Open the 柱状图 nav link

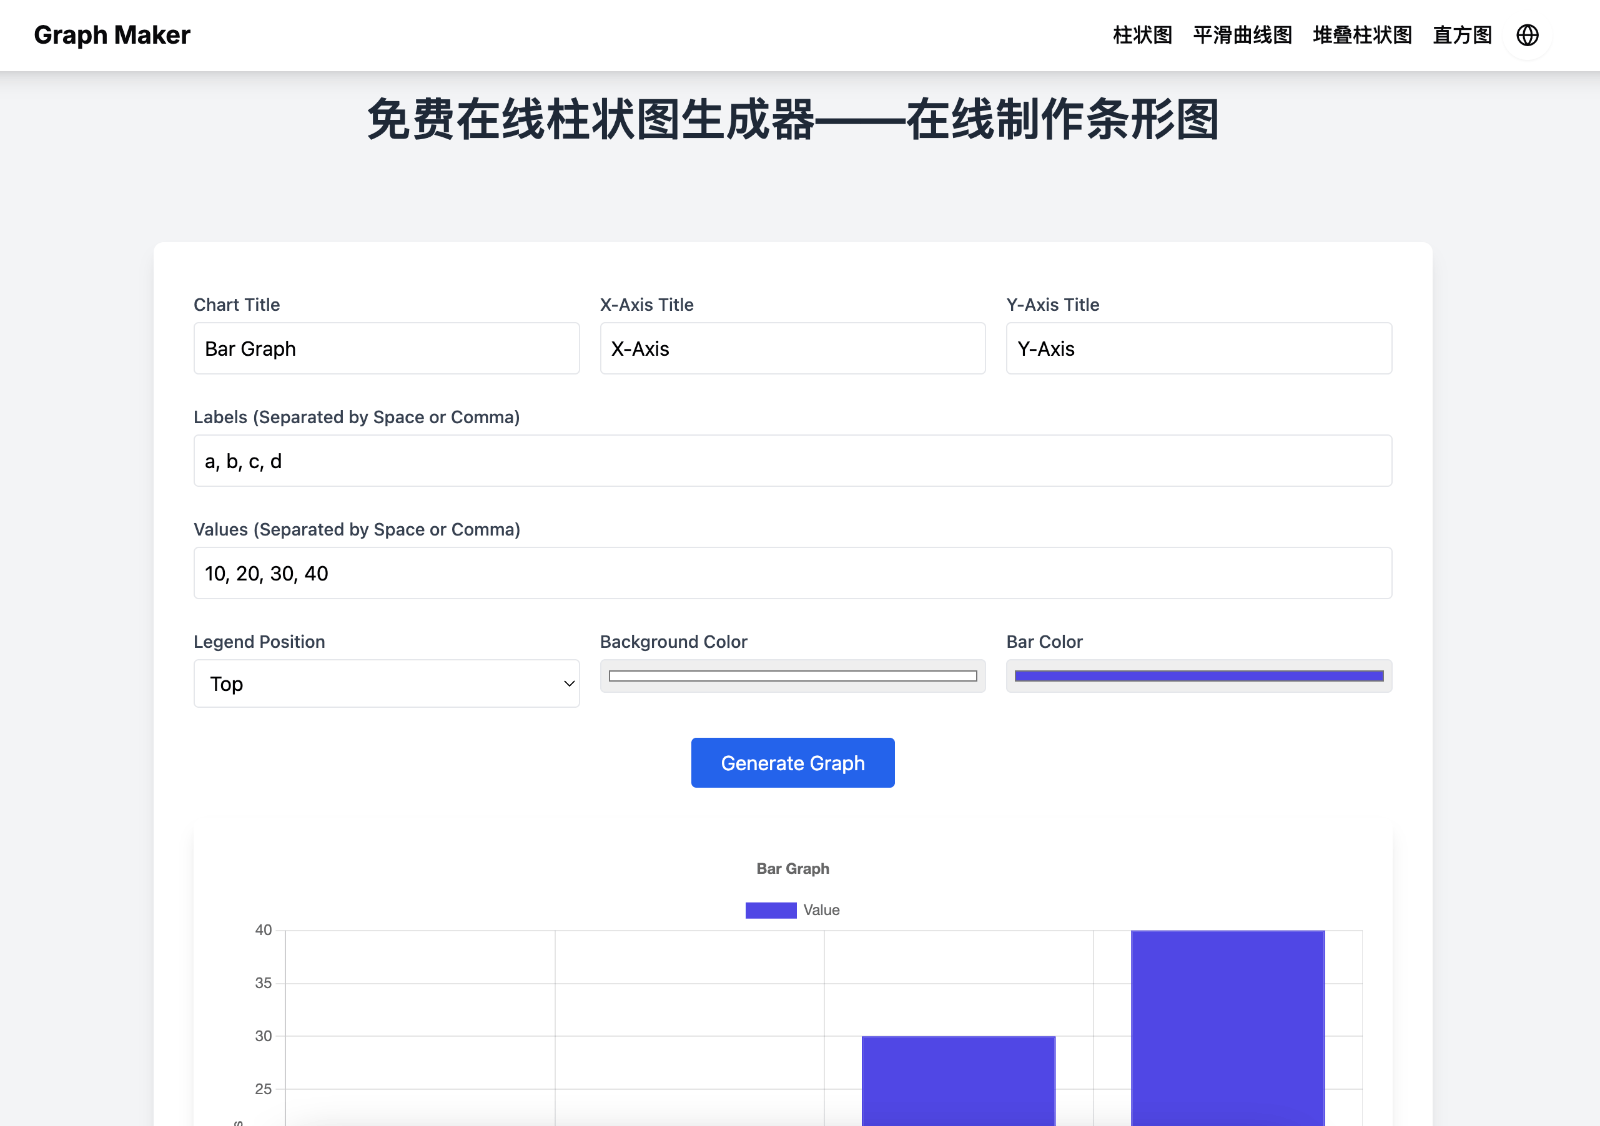tap(1142, 35)
